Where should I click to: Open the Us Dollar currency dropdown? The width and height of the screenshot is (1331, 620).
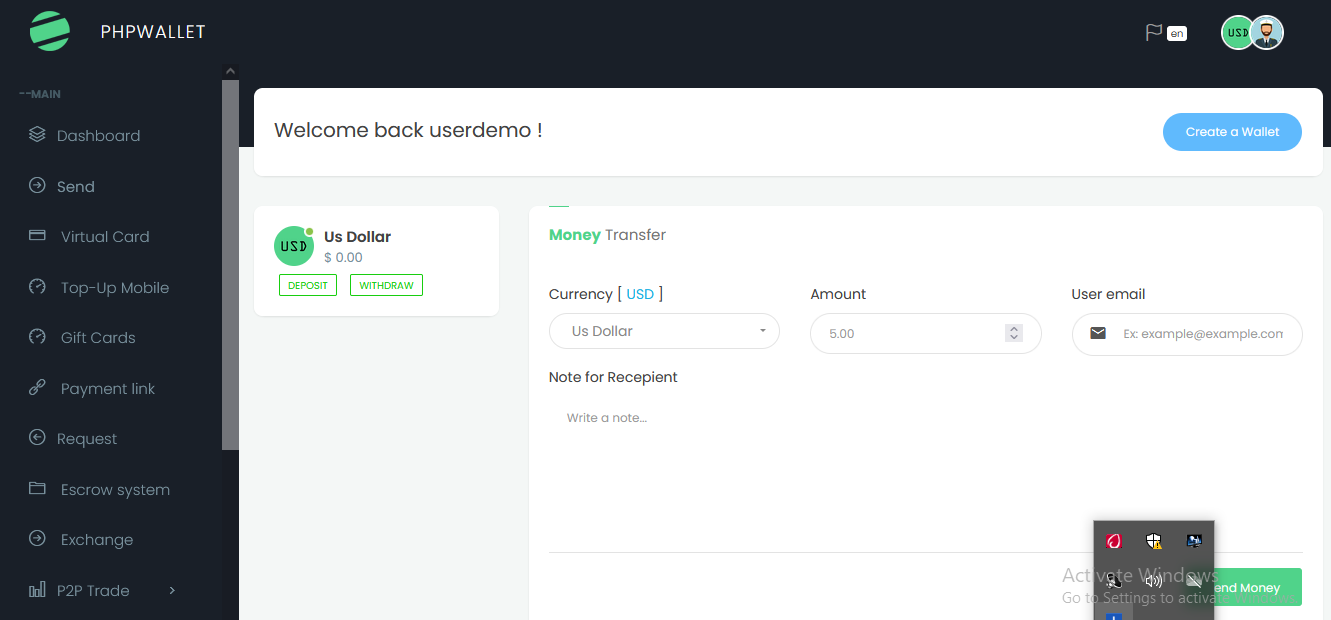664,331
